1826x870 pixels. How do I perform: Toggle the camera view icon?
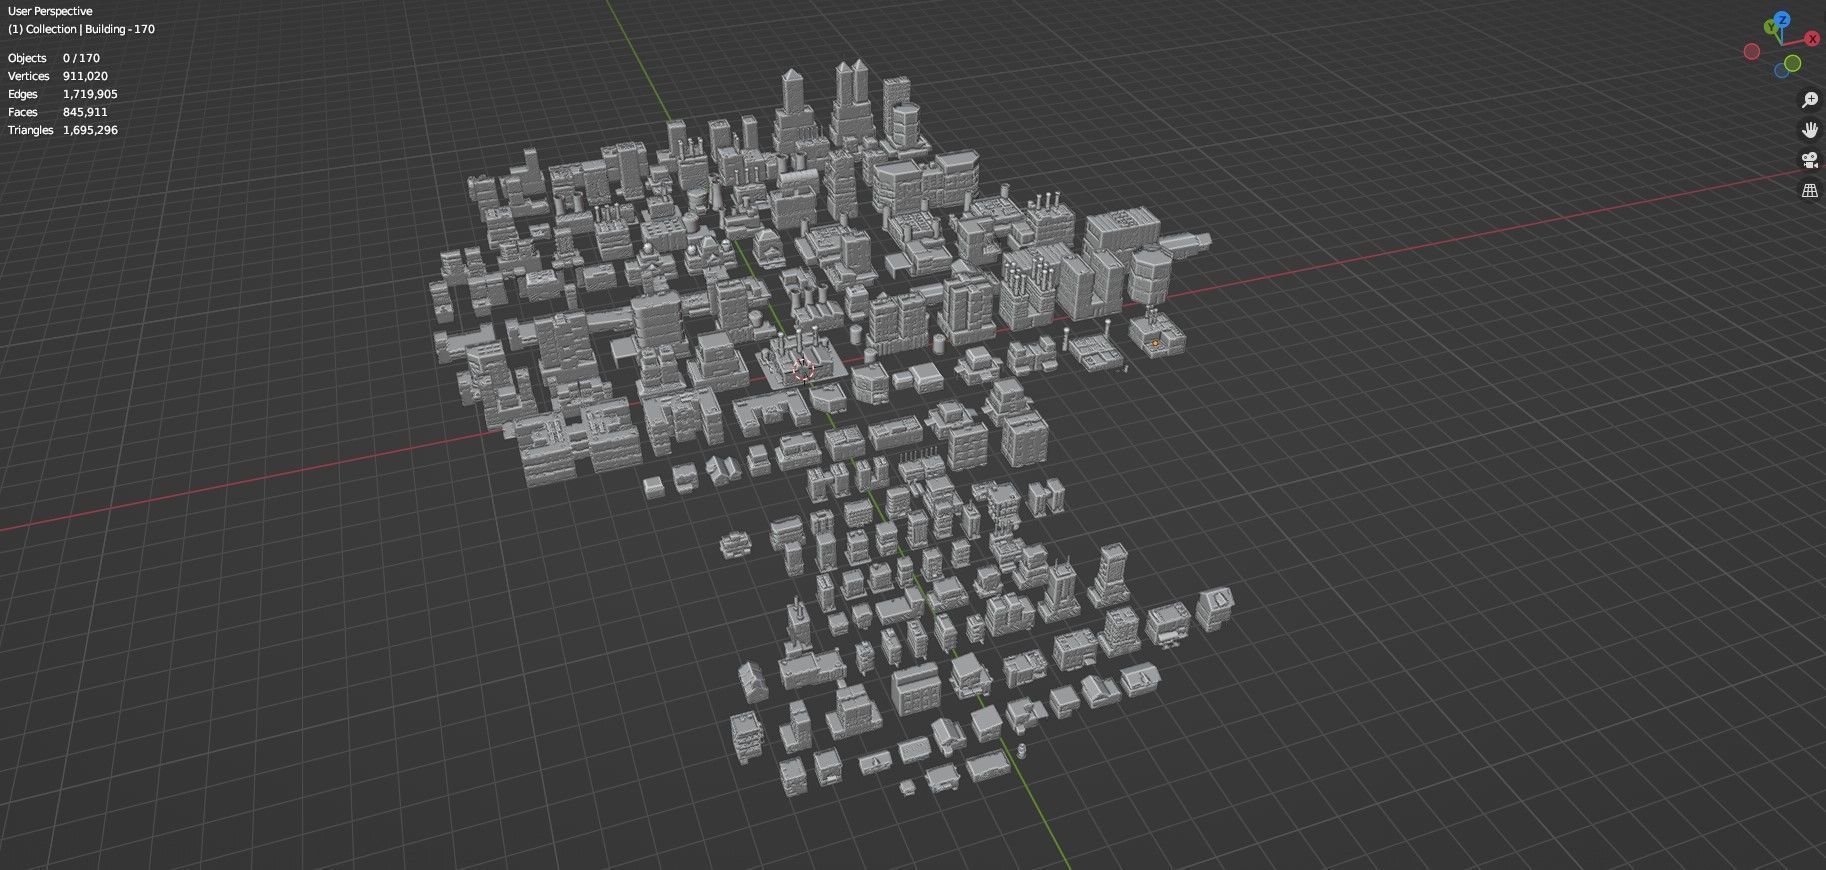pyautogui.click(x=1810, y=159)
